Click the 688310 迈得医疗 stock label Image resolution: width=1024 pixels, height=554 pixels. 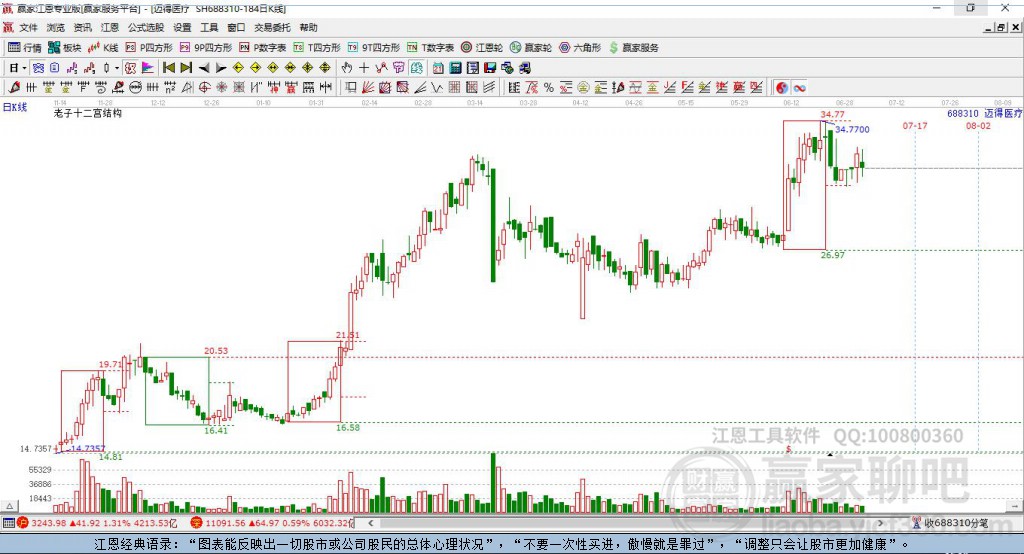[984, 114]
